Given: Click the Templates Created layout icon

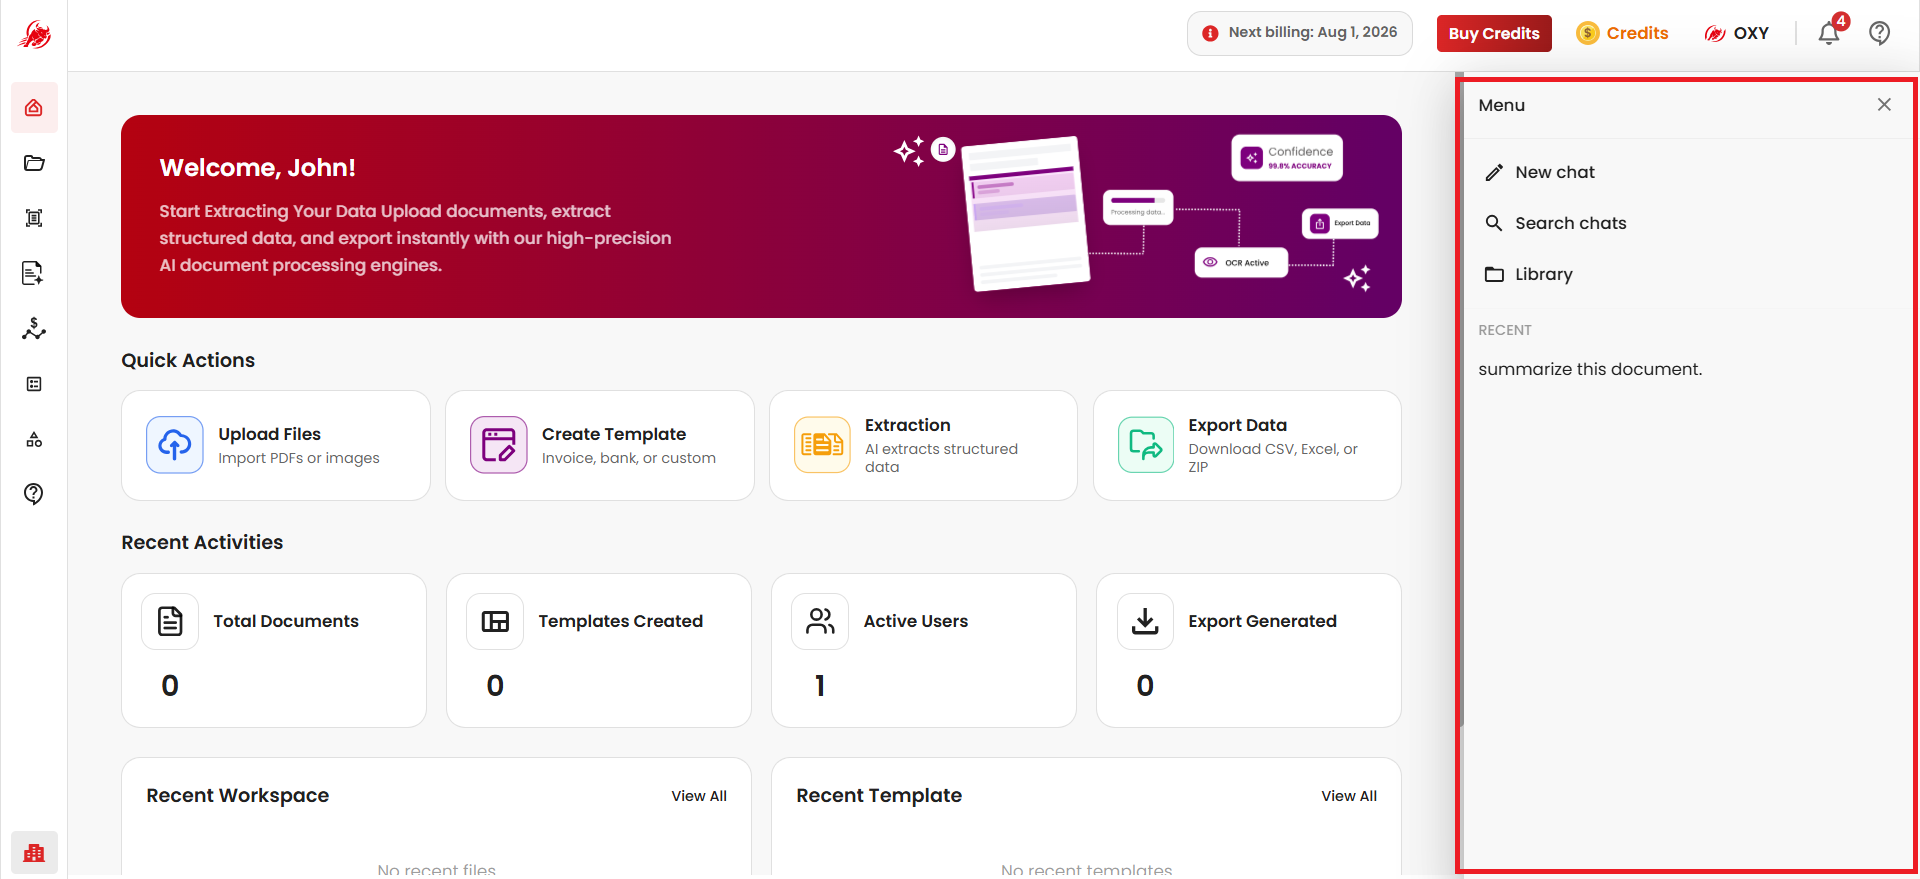Looking at the screenshot, I should [x=495, y=621].
